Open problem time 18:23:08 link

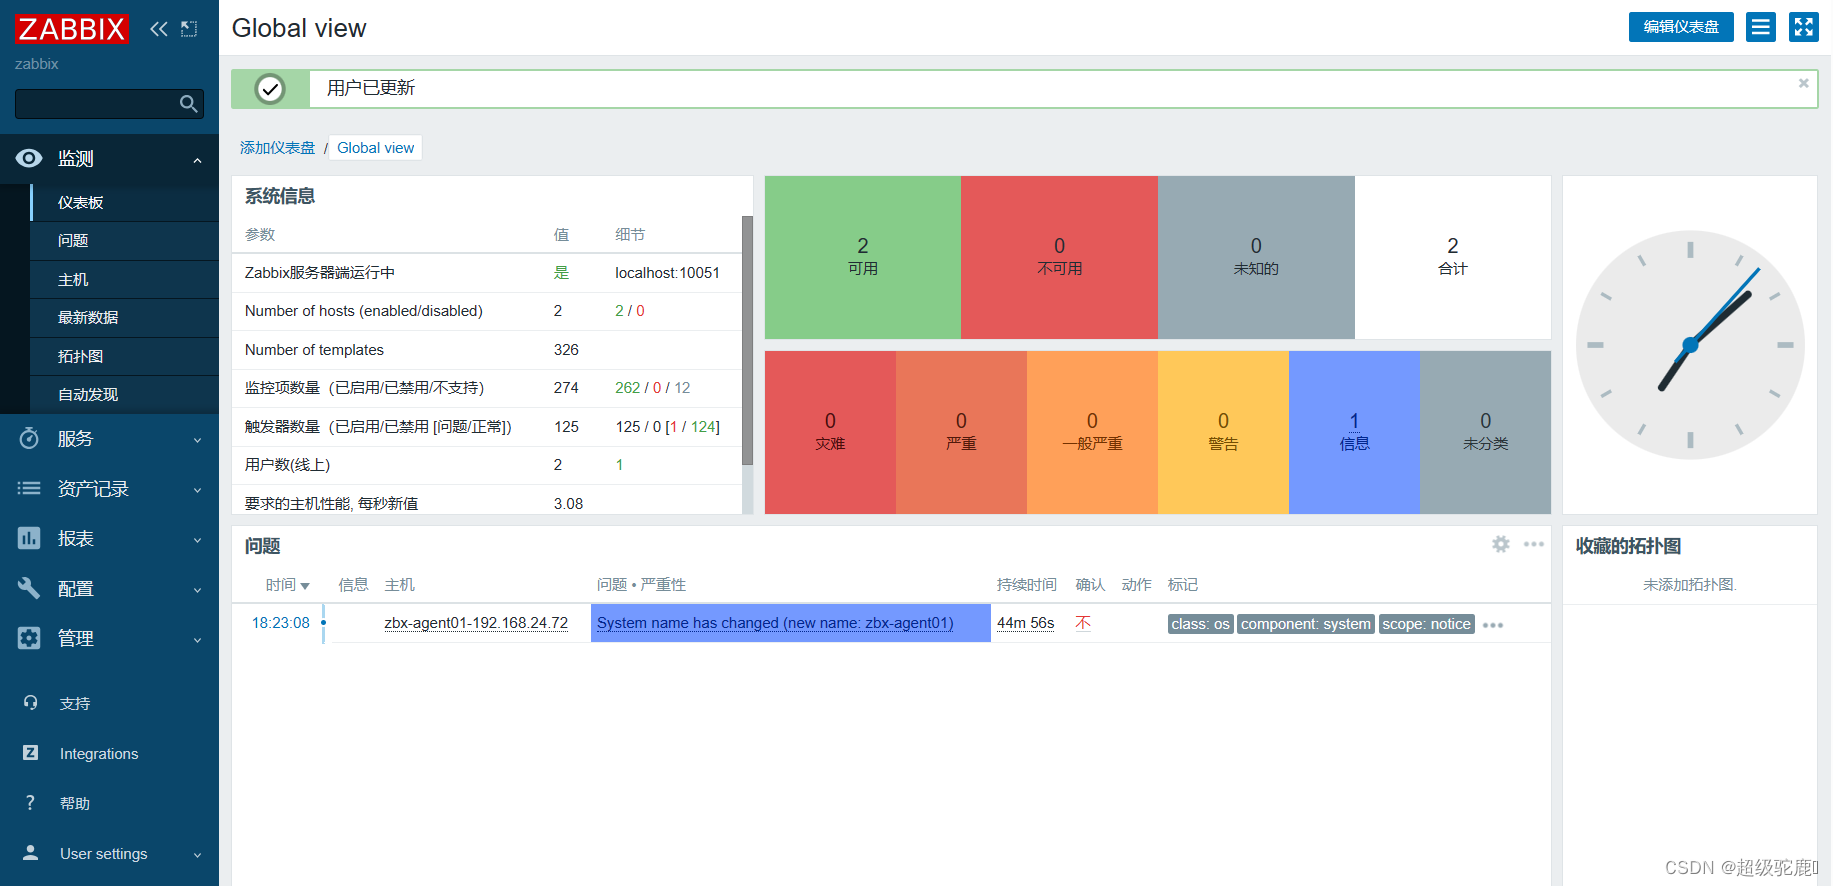(281, 623)
